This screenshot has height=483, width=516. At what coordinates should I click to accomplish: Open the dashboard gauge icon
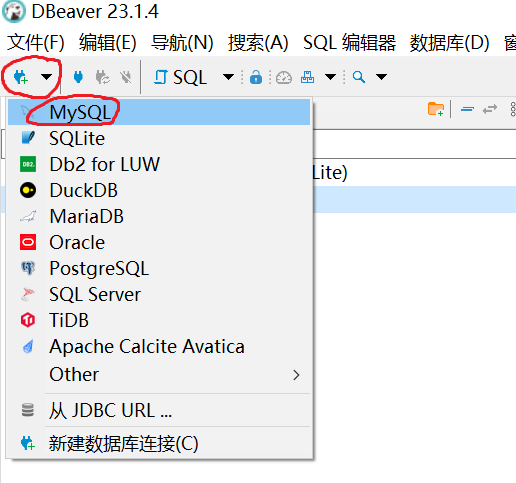(284, 77)
